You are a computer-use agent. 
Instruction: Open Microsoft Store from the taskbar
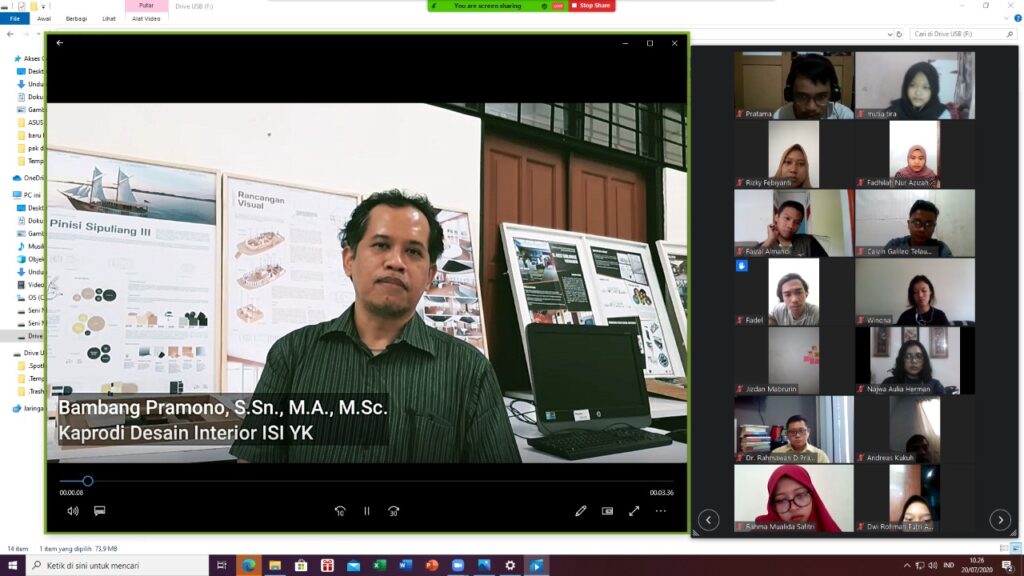301,566
